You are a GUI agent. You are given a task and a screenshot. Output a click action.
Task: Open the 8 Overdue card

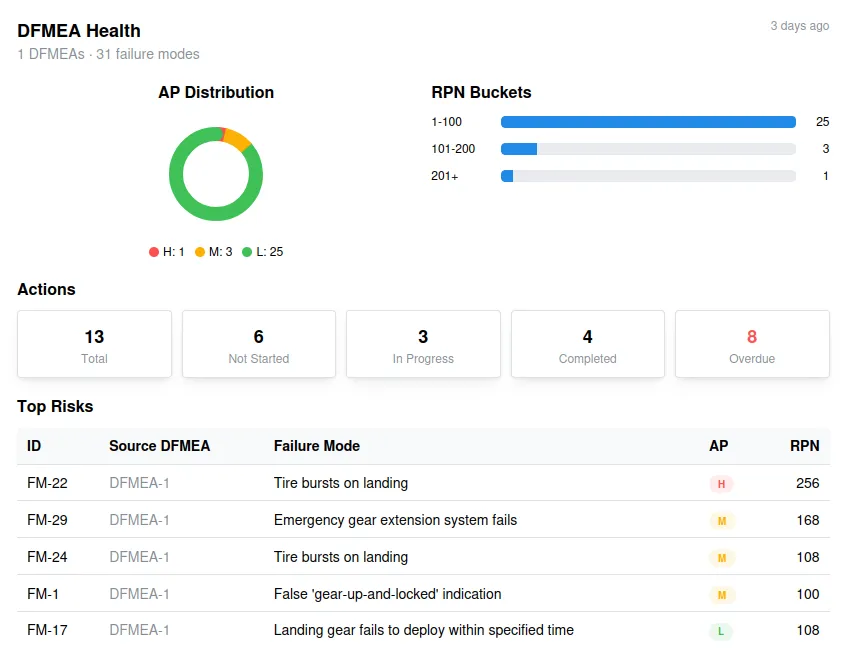tap(752, 344)
